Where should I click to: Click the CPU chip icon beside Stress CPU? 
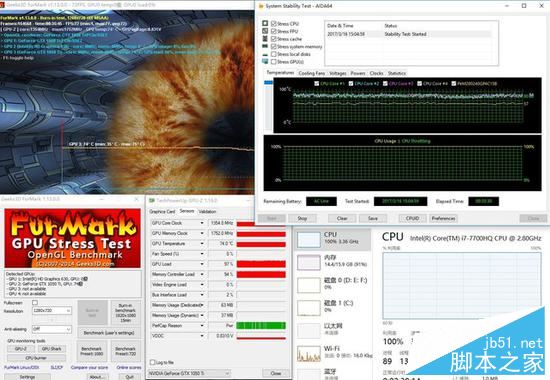[265, 24]
